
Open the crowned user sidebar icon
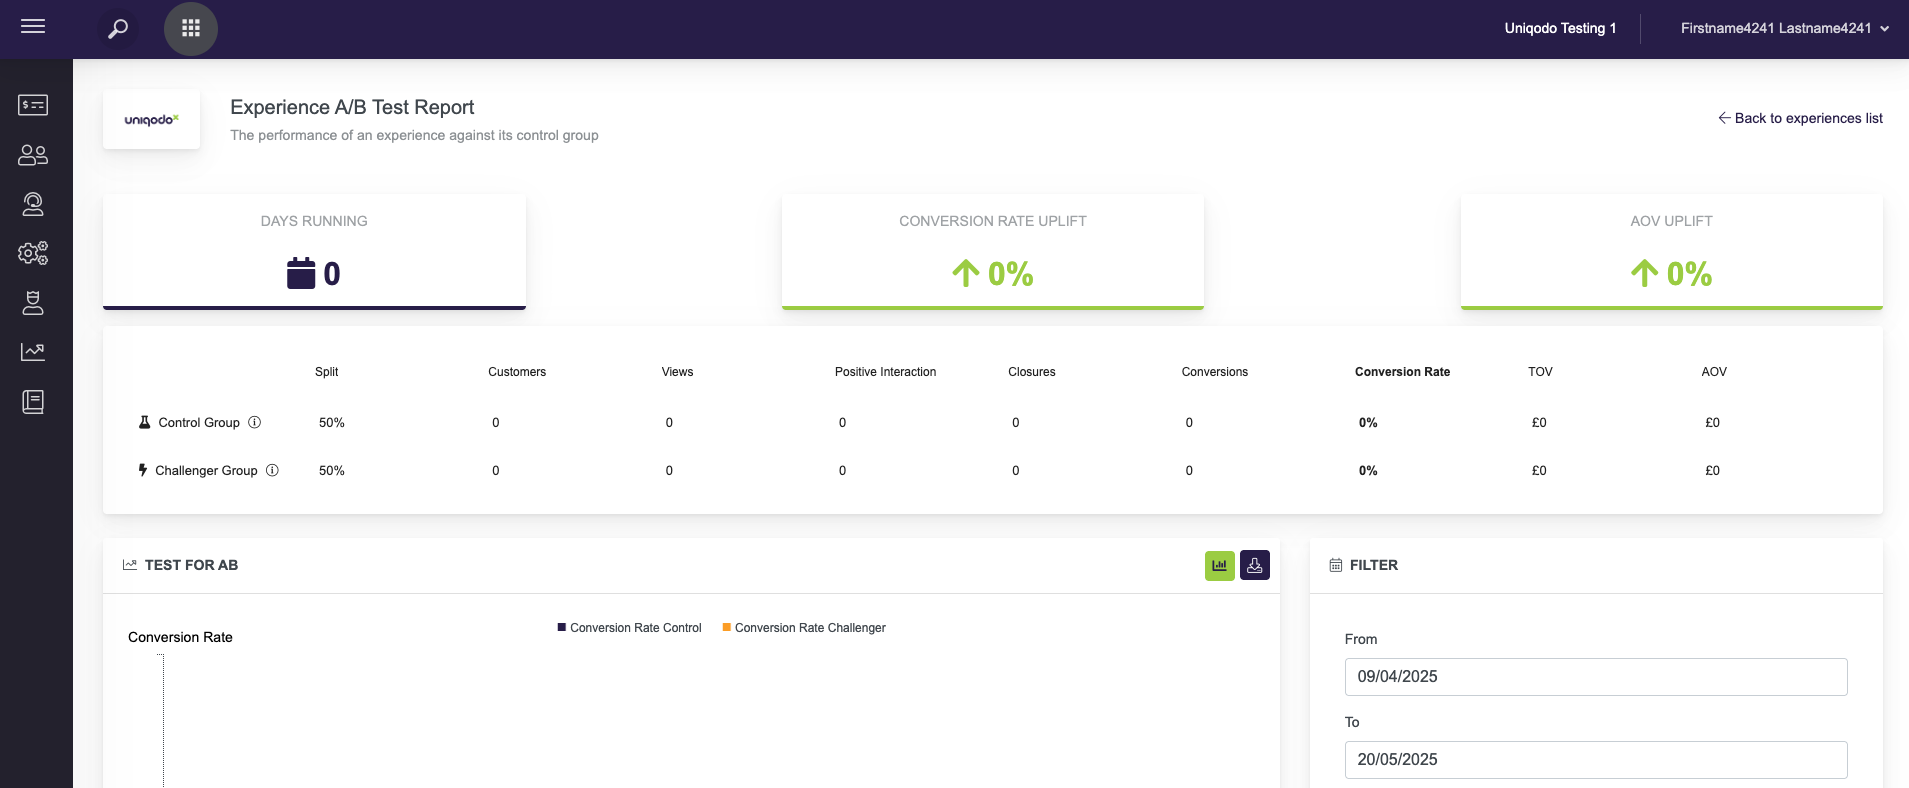click(33, 303)
